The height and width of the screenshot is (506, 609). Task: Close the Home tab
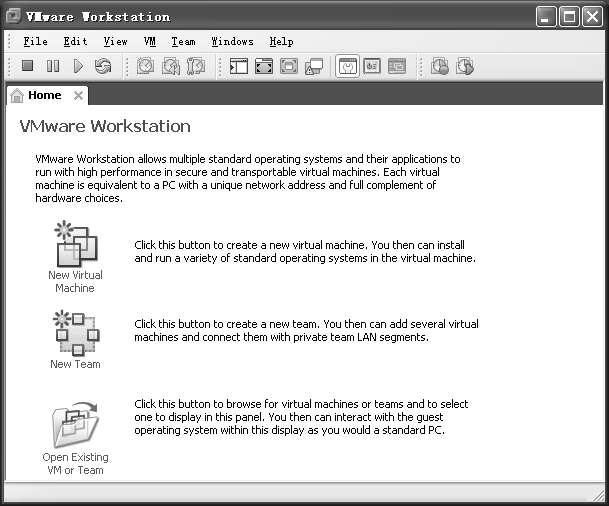pyautogui.click(x=79, y=96)
